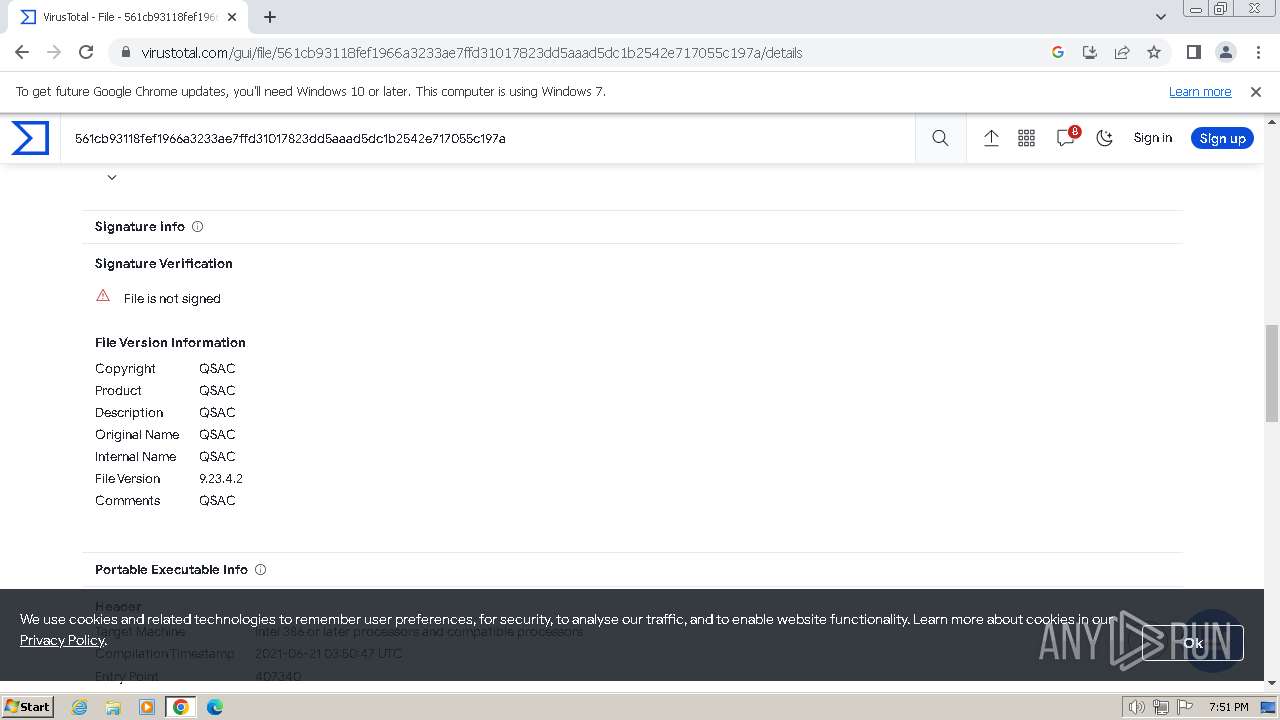The image size is (1280, 720).
Task: Upload a file via upload icon
Action: pyautogui.click(x=991, y=138)
